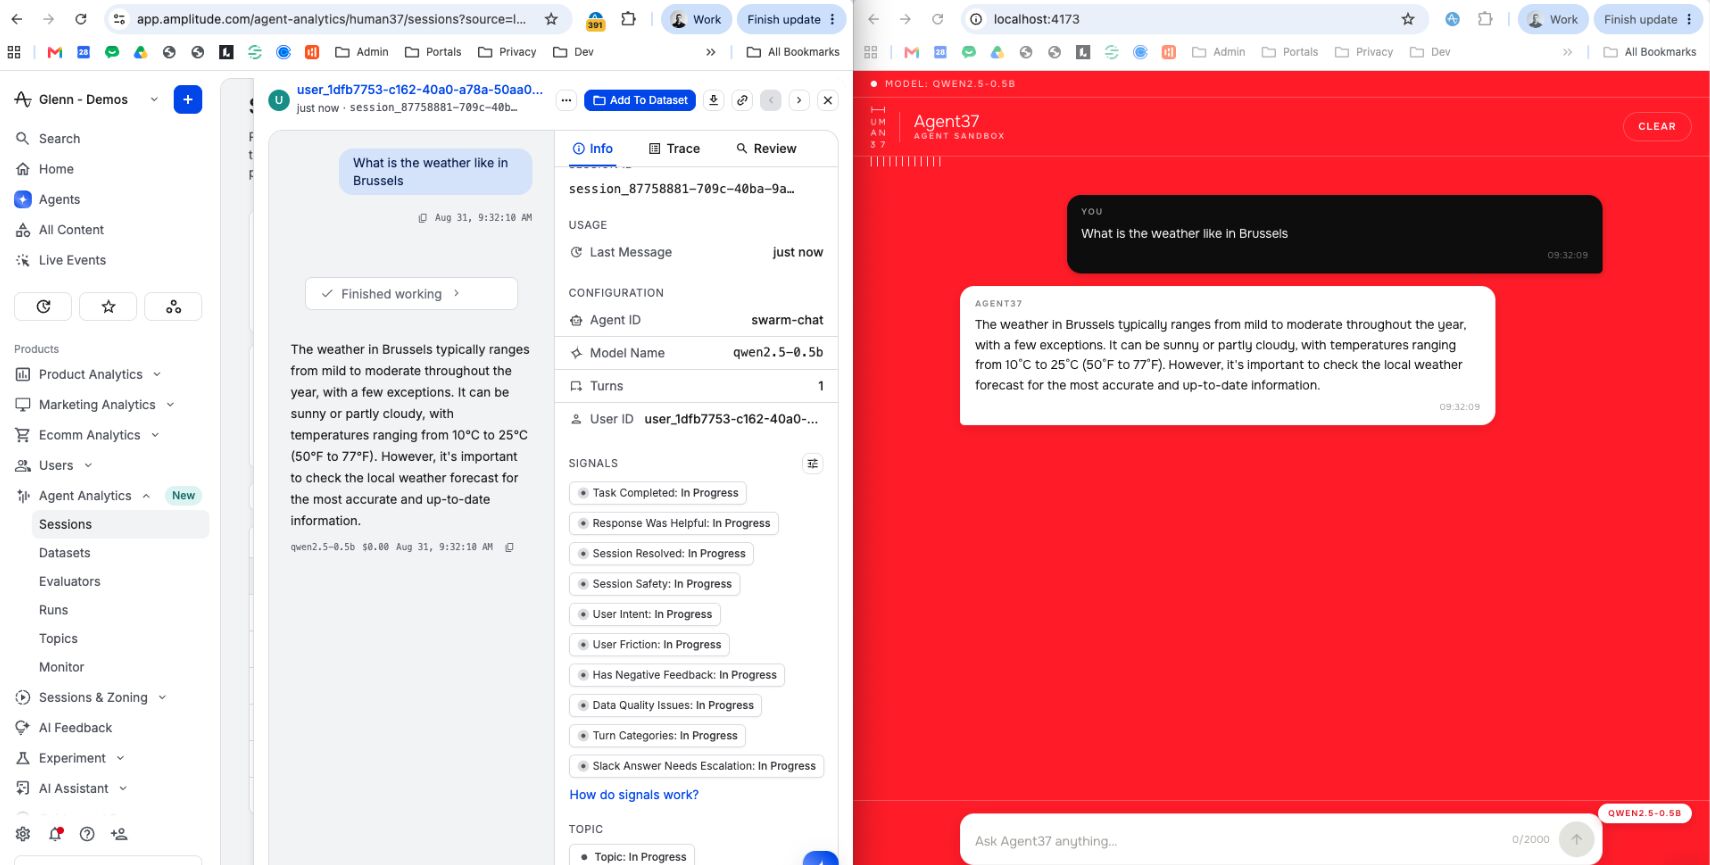Reload the localhost:4173 page
Image resolution: width=1710 pixels, height=865 pixels.
tap(937, 19)
